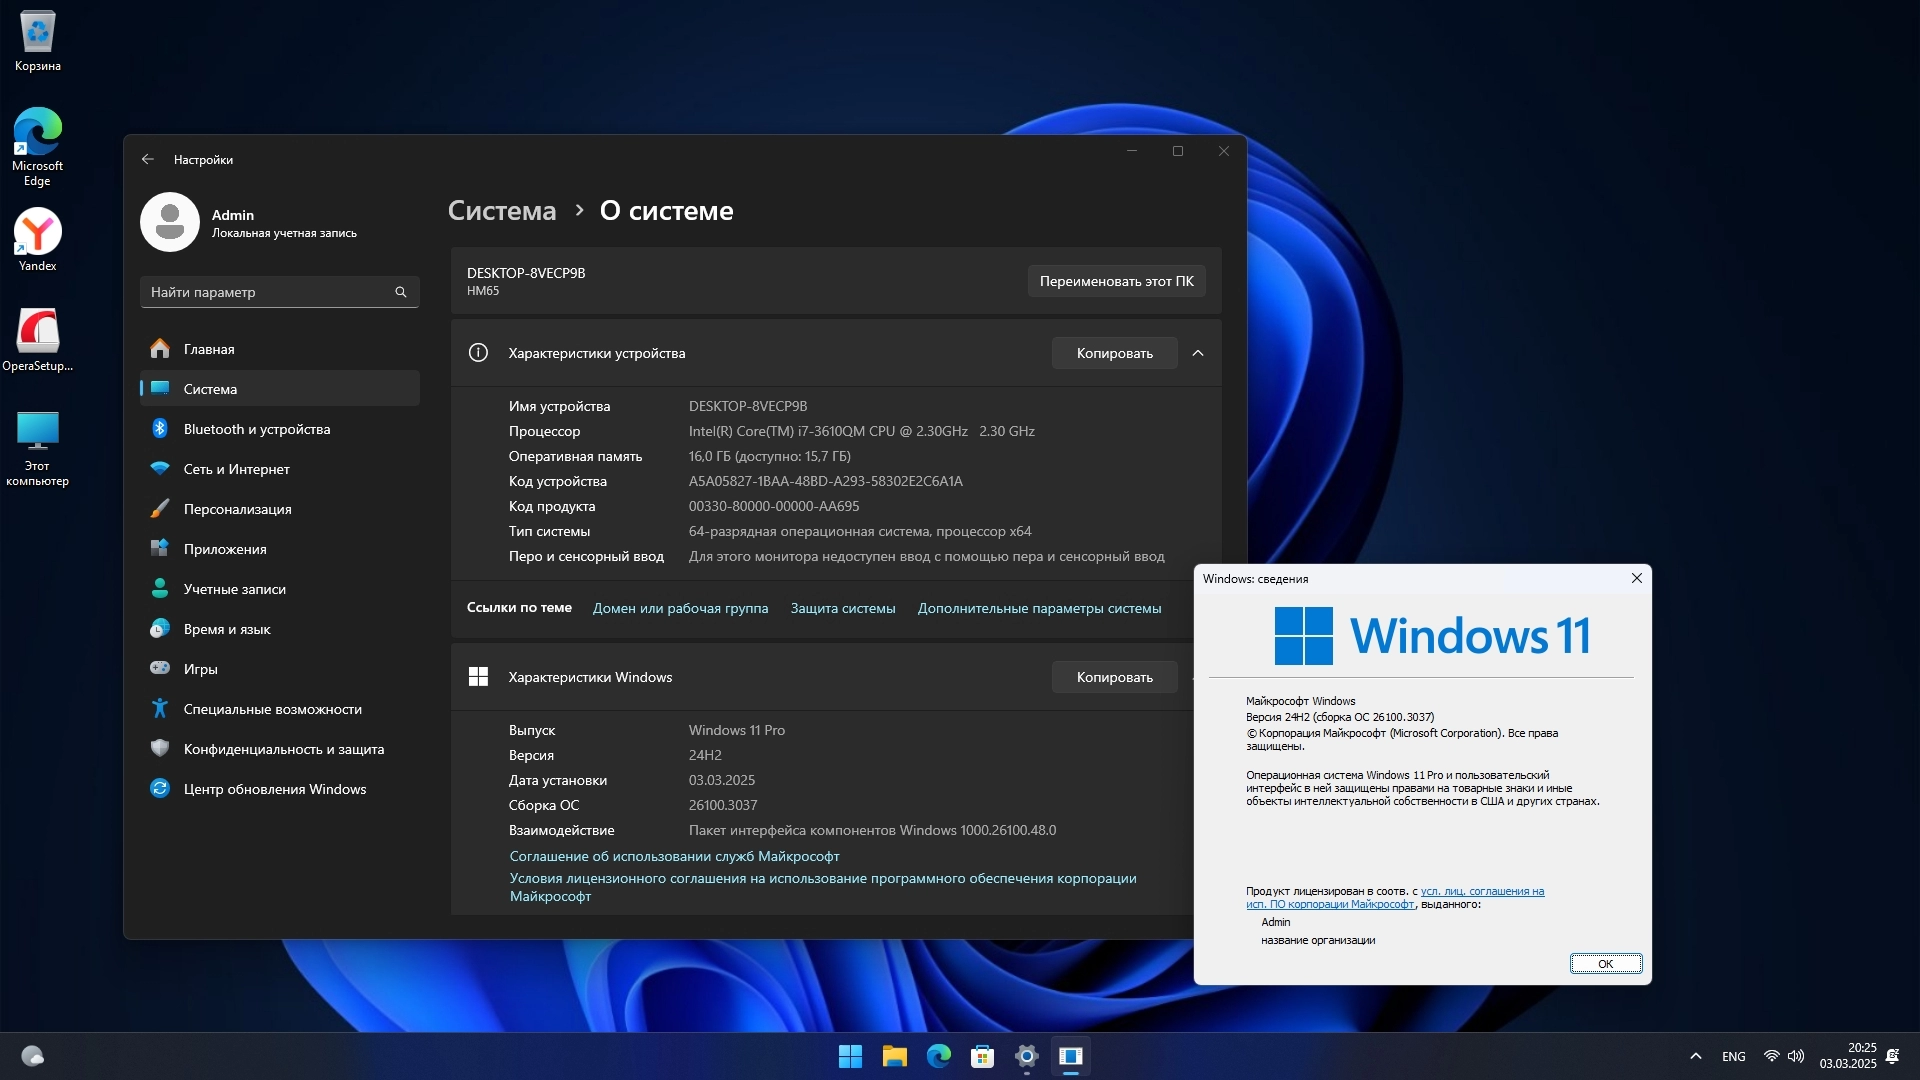
Task: Open Центр обновления Windows page
Action: pyautogui.click(x=274, y=789)
